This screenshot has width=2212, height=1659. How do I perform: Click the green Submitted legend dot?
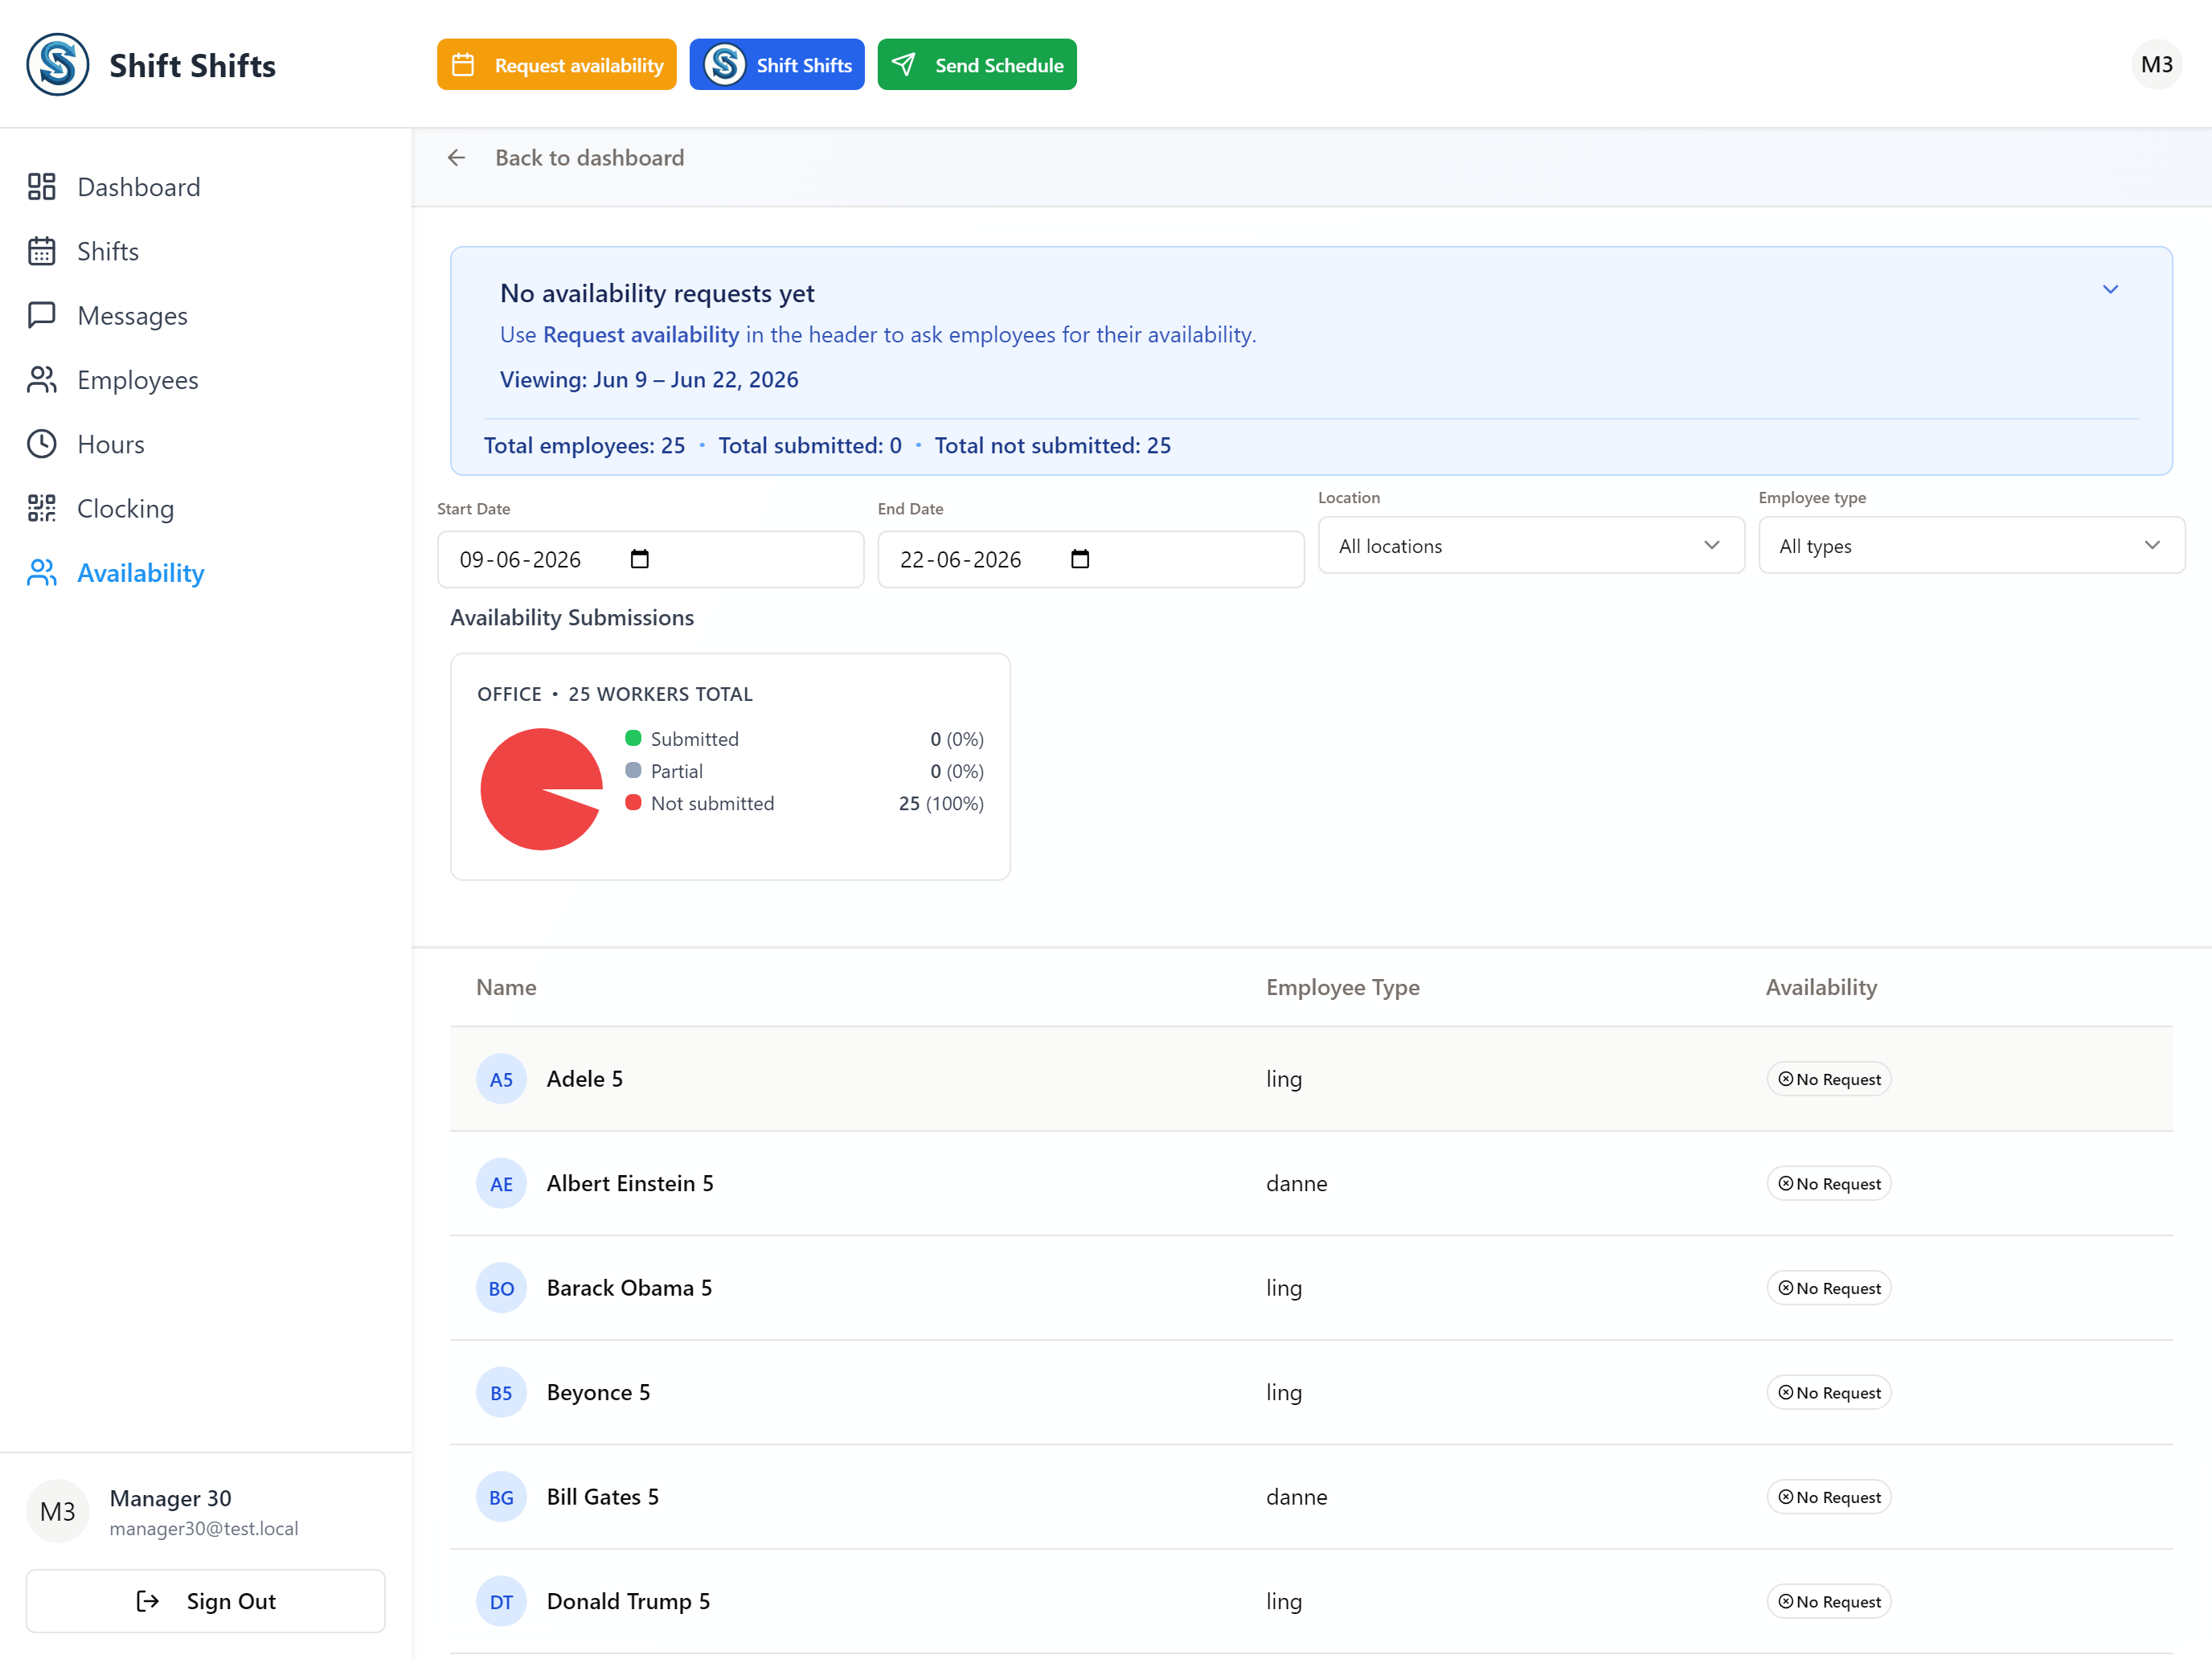pyautogui.click(x=633, y=738)
